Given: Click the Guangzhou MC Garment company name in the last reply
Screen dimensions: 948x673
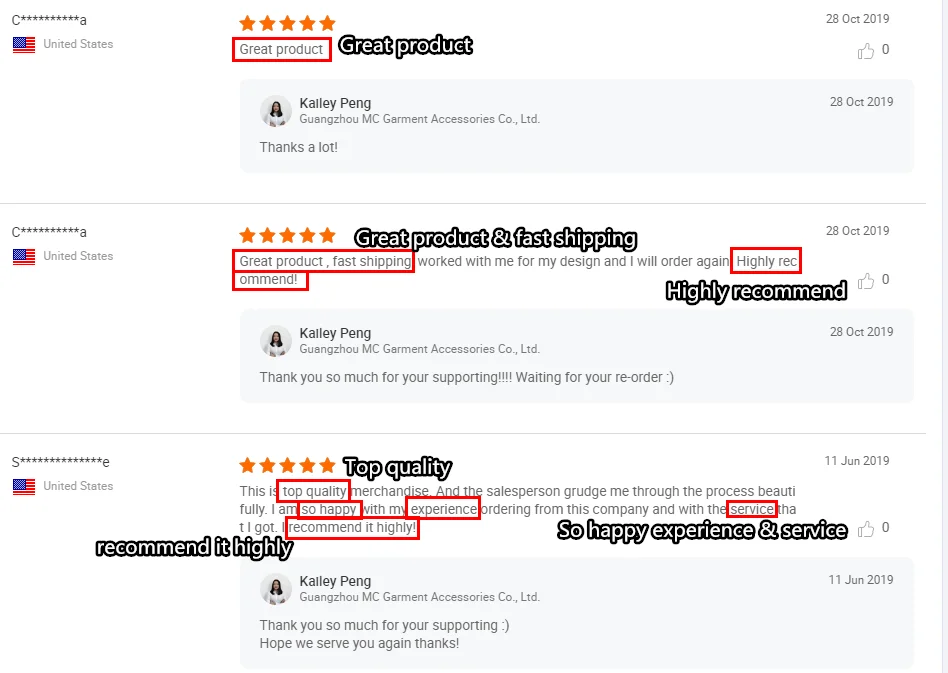Looking at the screenshot, I should [420, 597].
